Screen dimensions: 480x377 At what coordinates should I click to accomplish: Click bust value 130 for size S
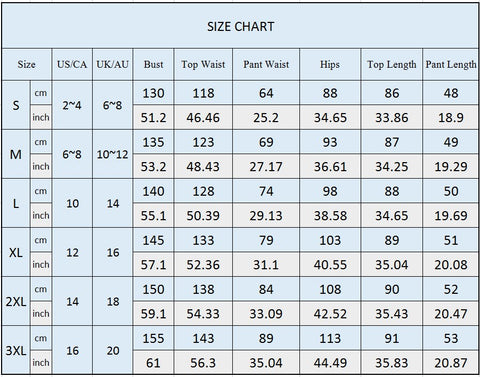tap(153, 93)
